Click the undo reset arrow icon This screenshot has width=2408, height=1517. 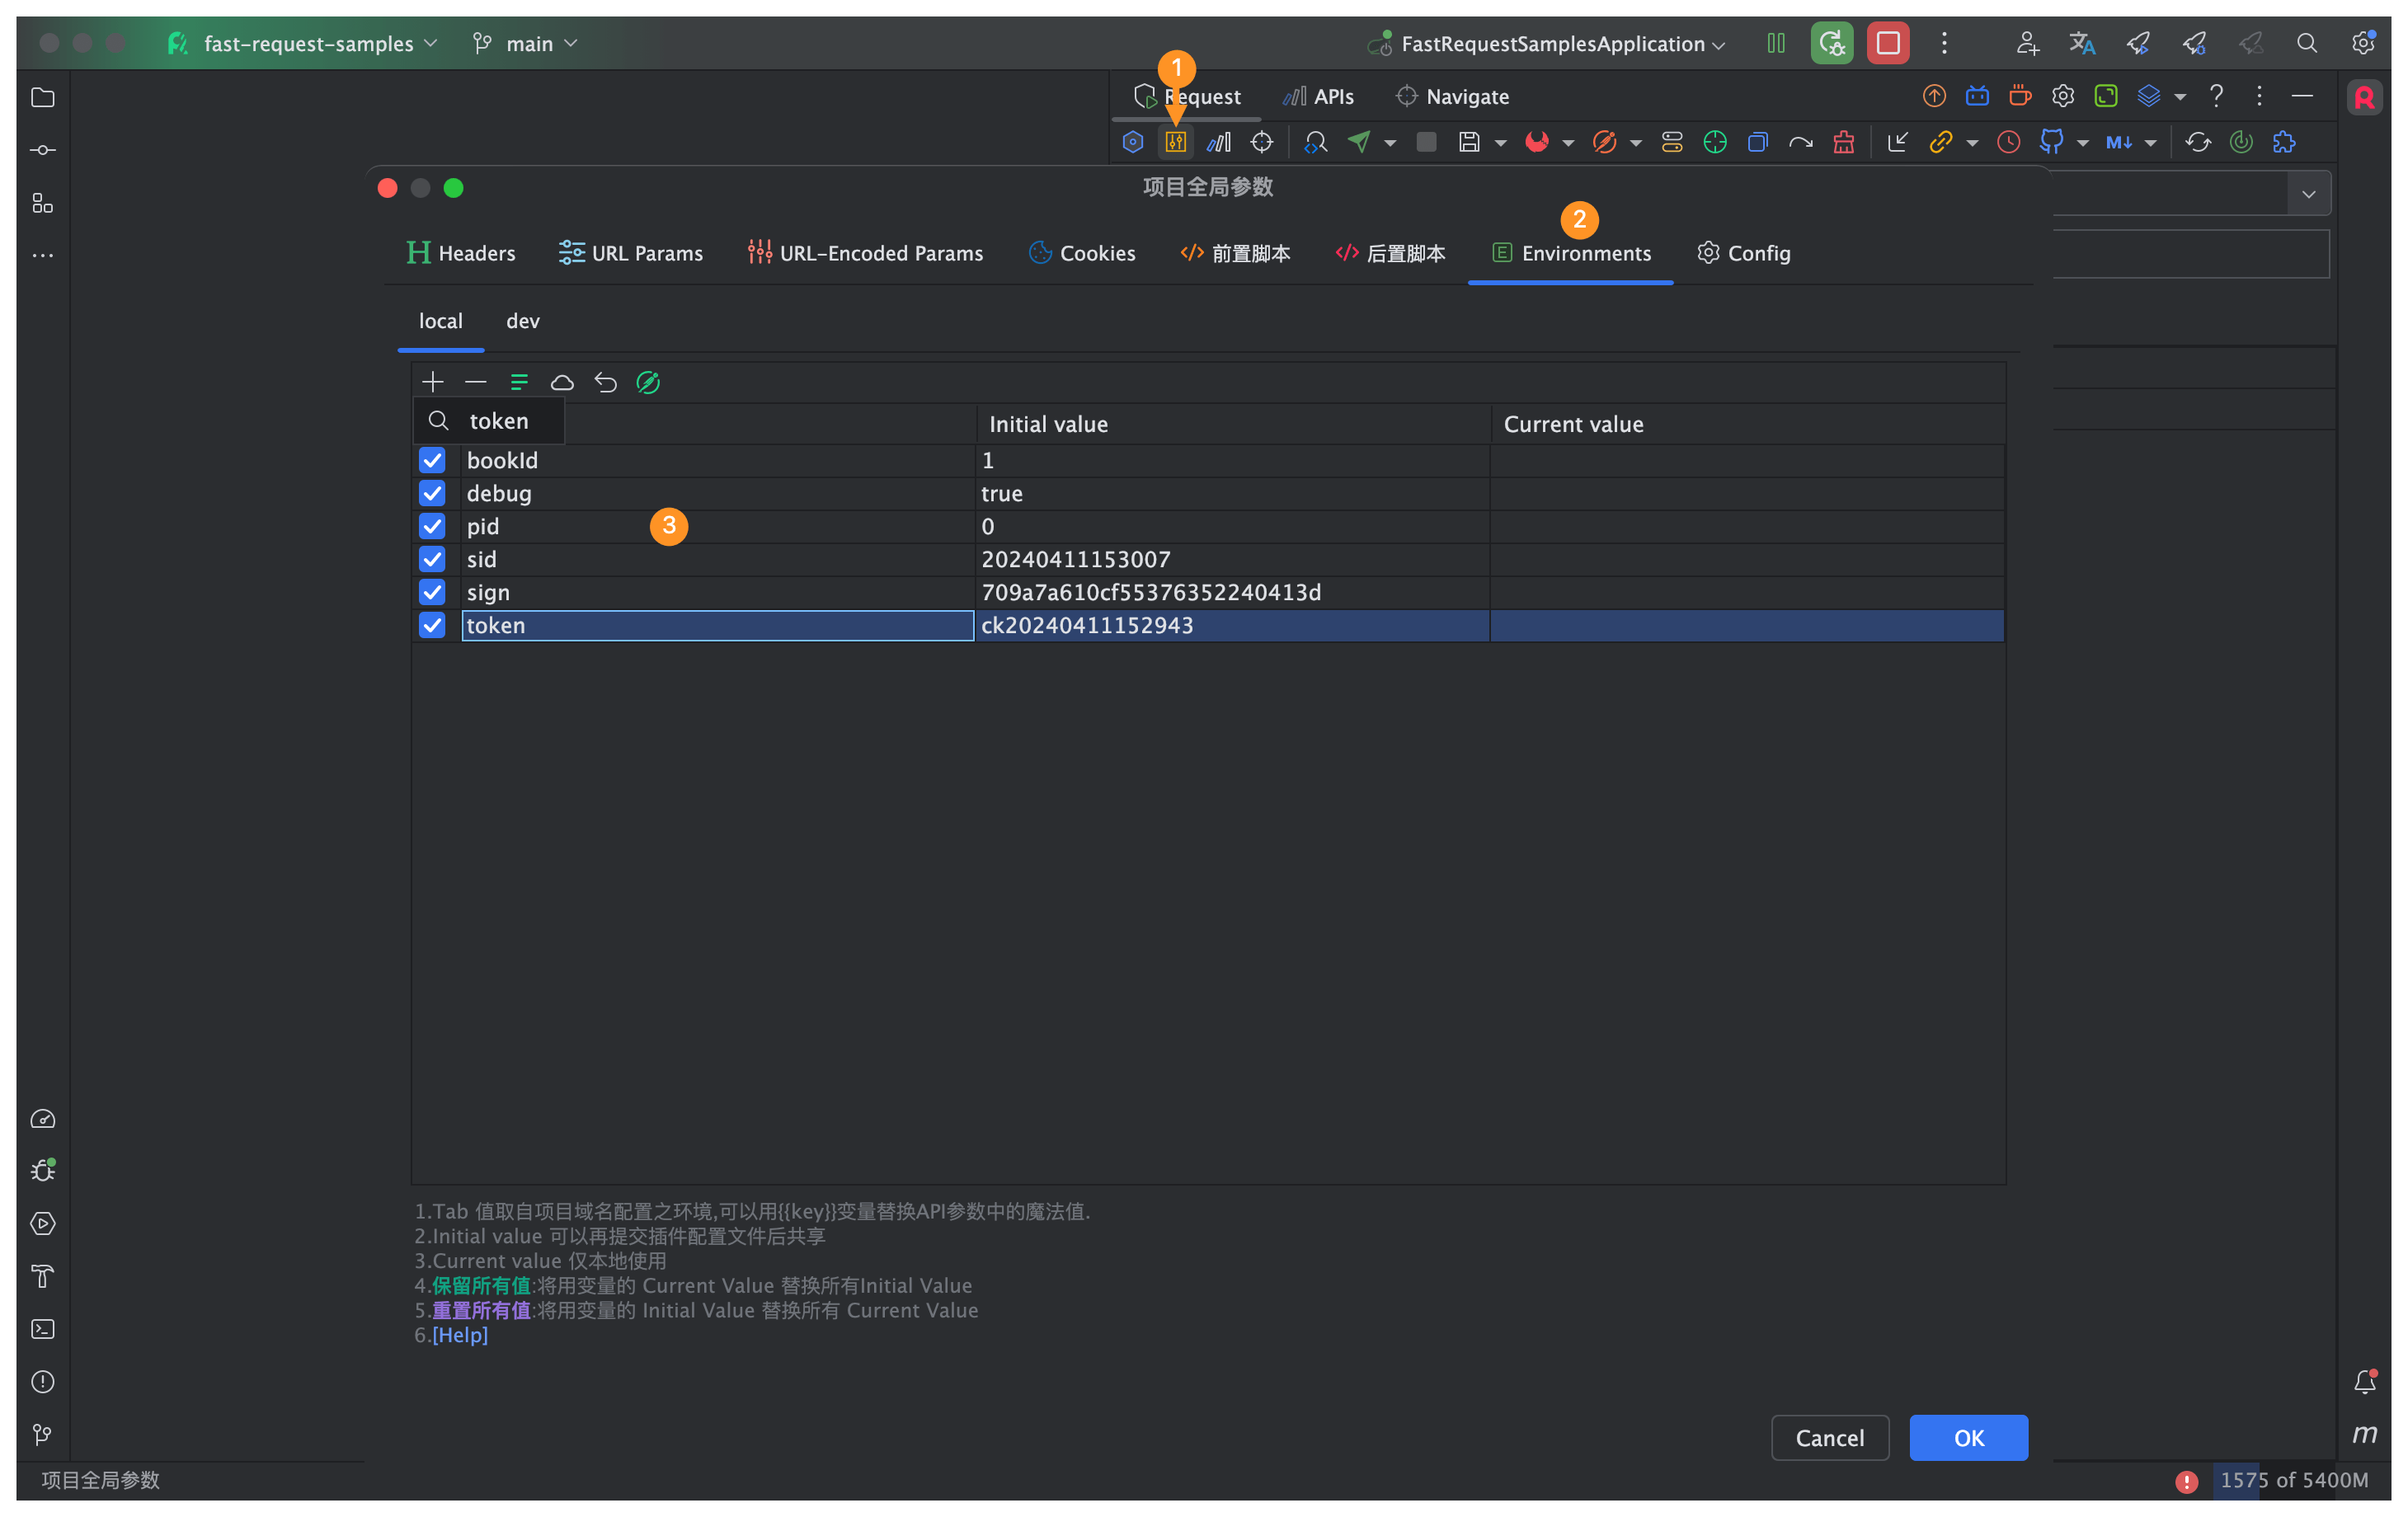(605, 382)
